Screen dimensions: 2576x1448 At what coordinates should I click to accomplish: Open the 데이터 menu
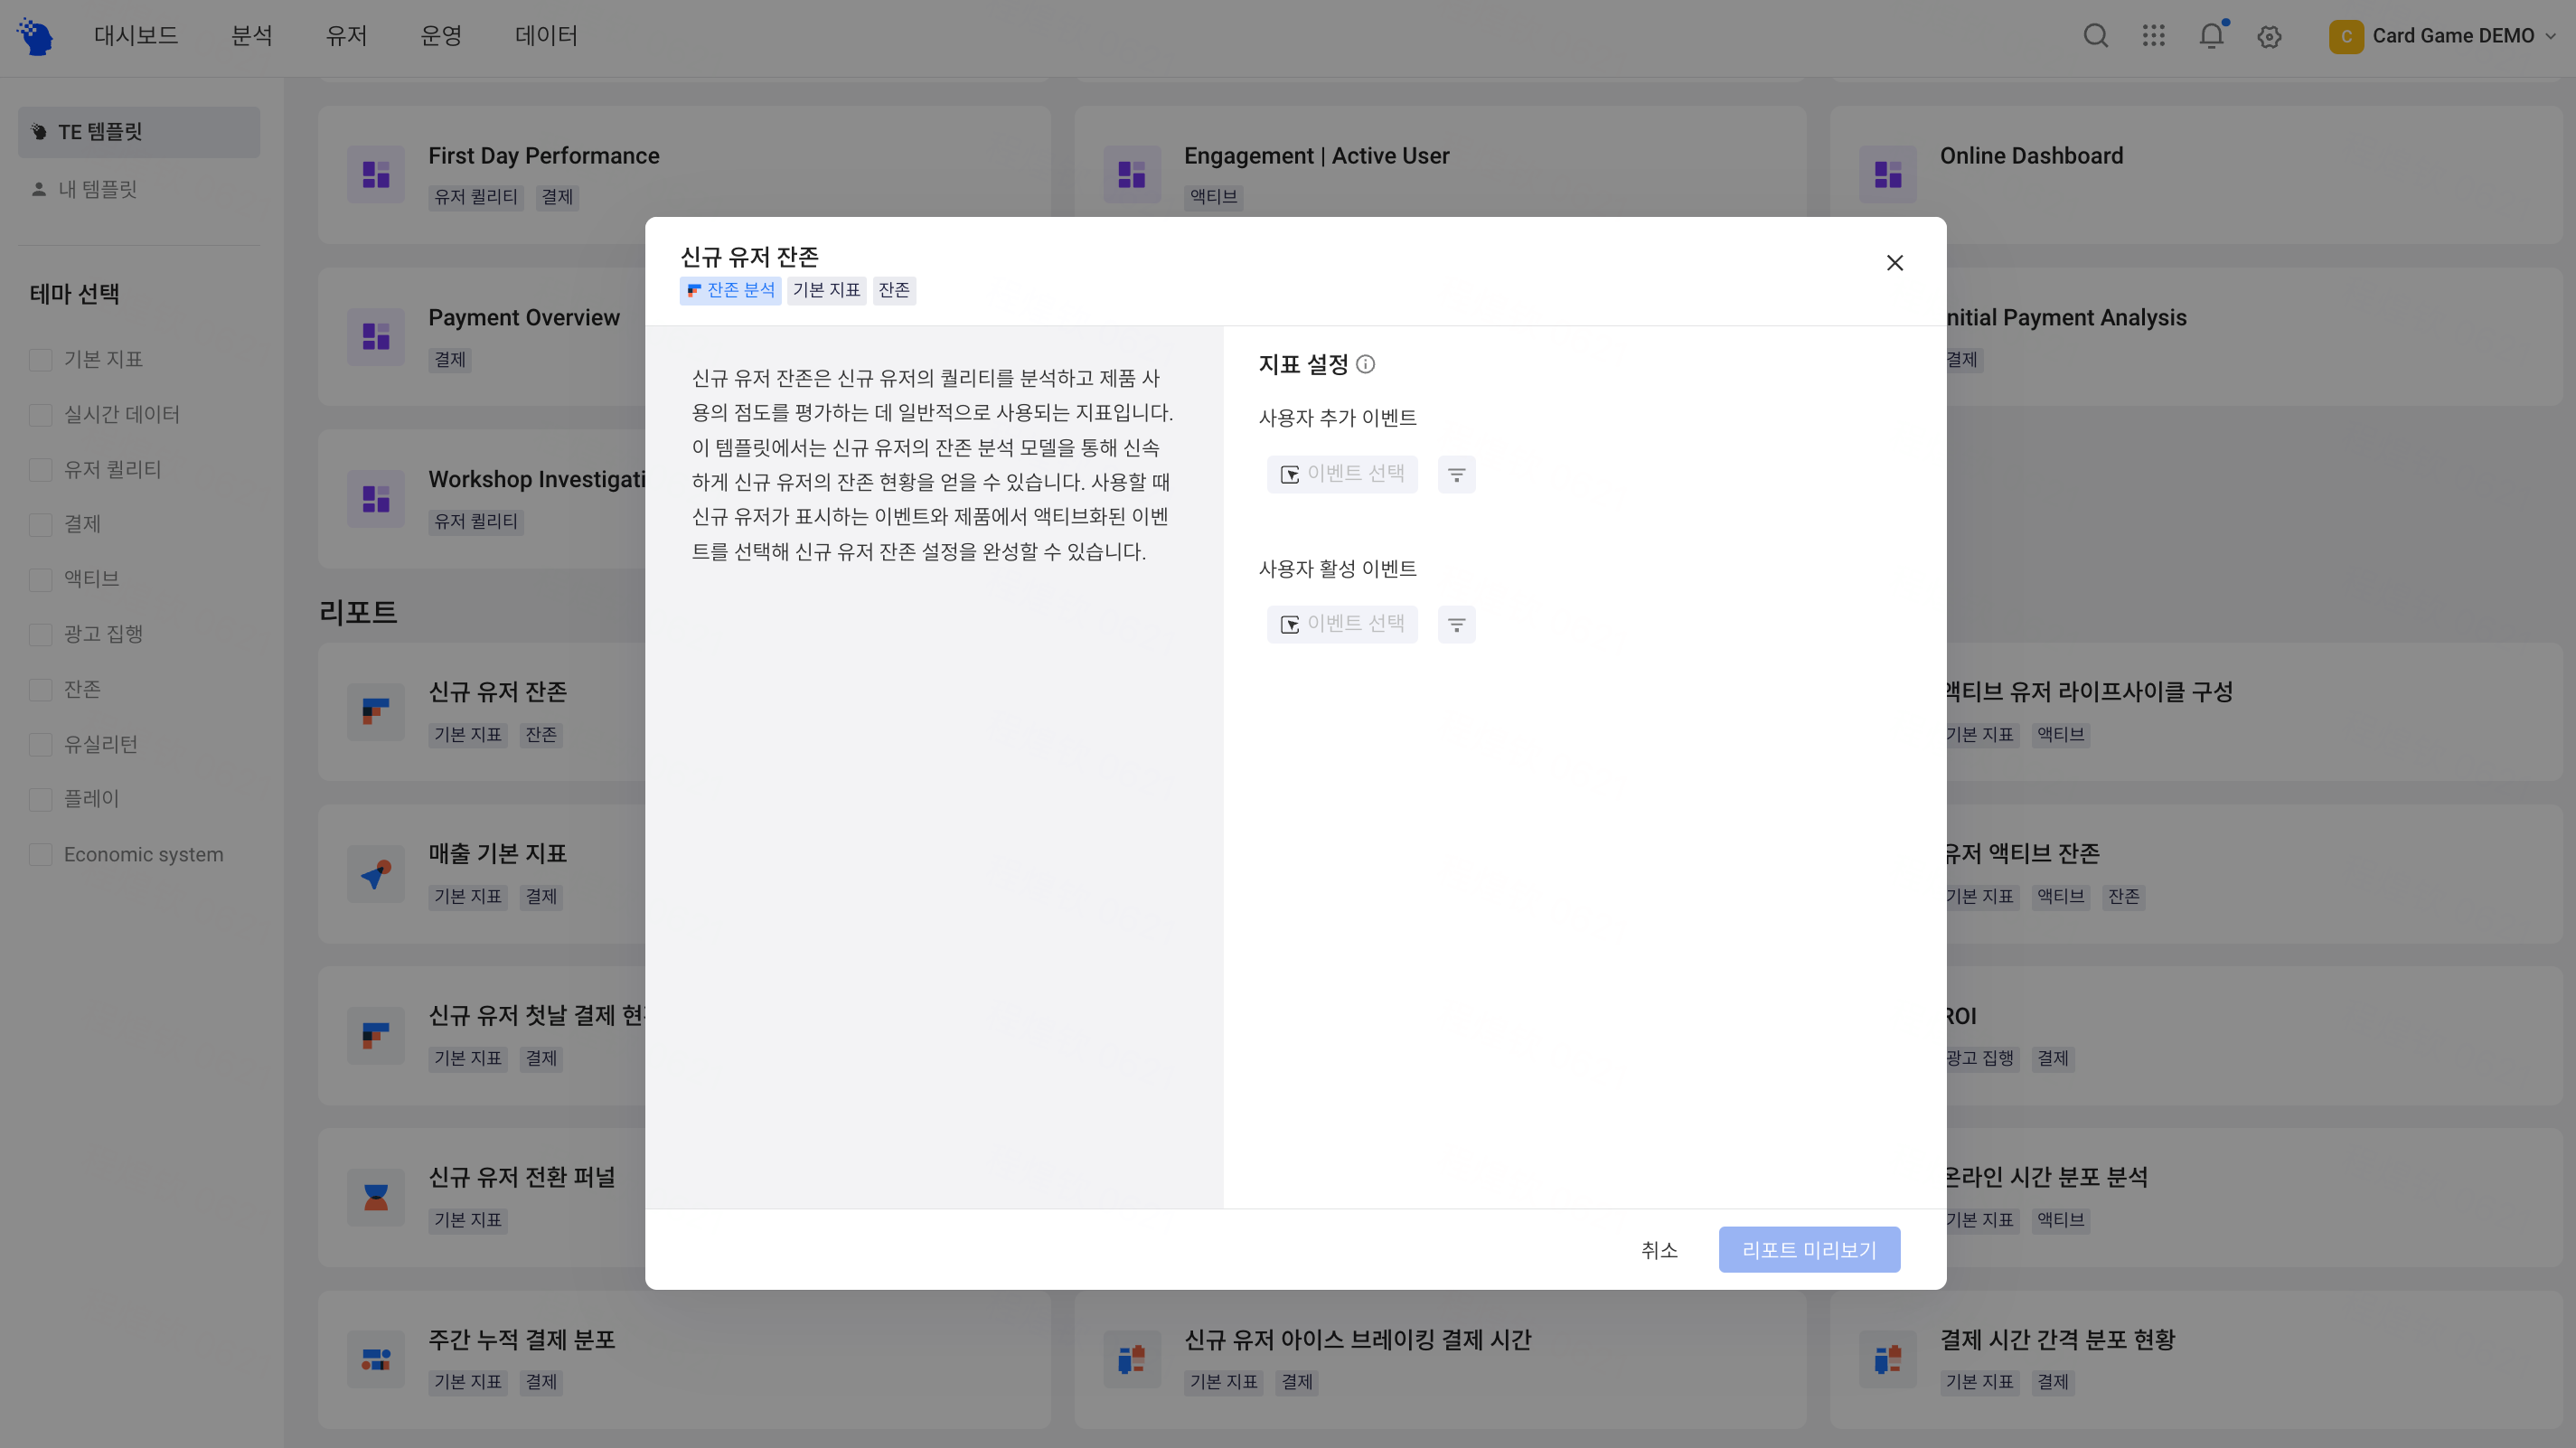(x=546, y=36)
